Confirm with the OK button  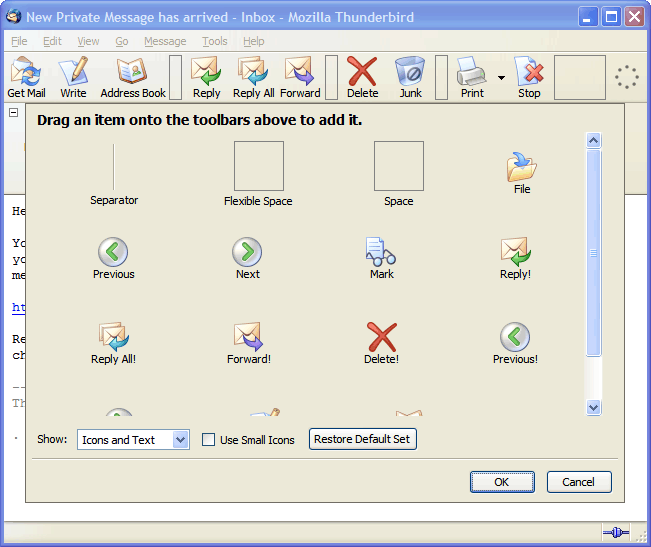pyautogui.click(x=502, y=482)
